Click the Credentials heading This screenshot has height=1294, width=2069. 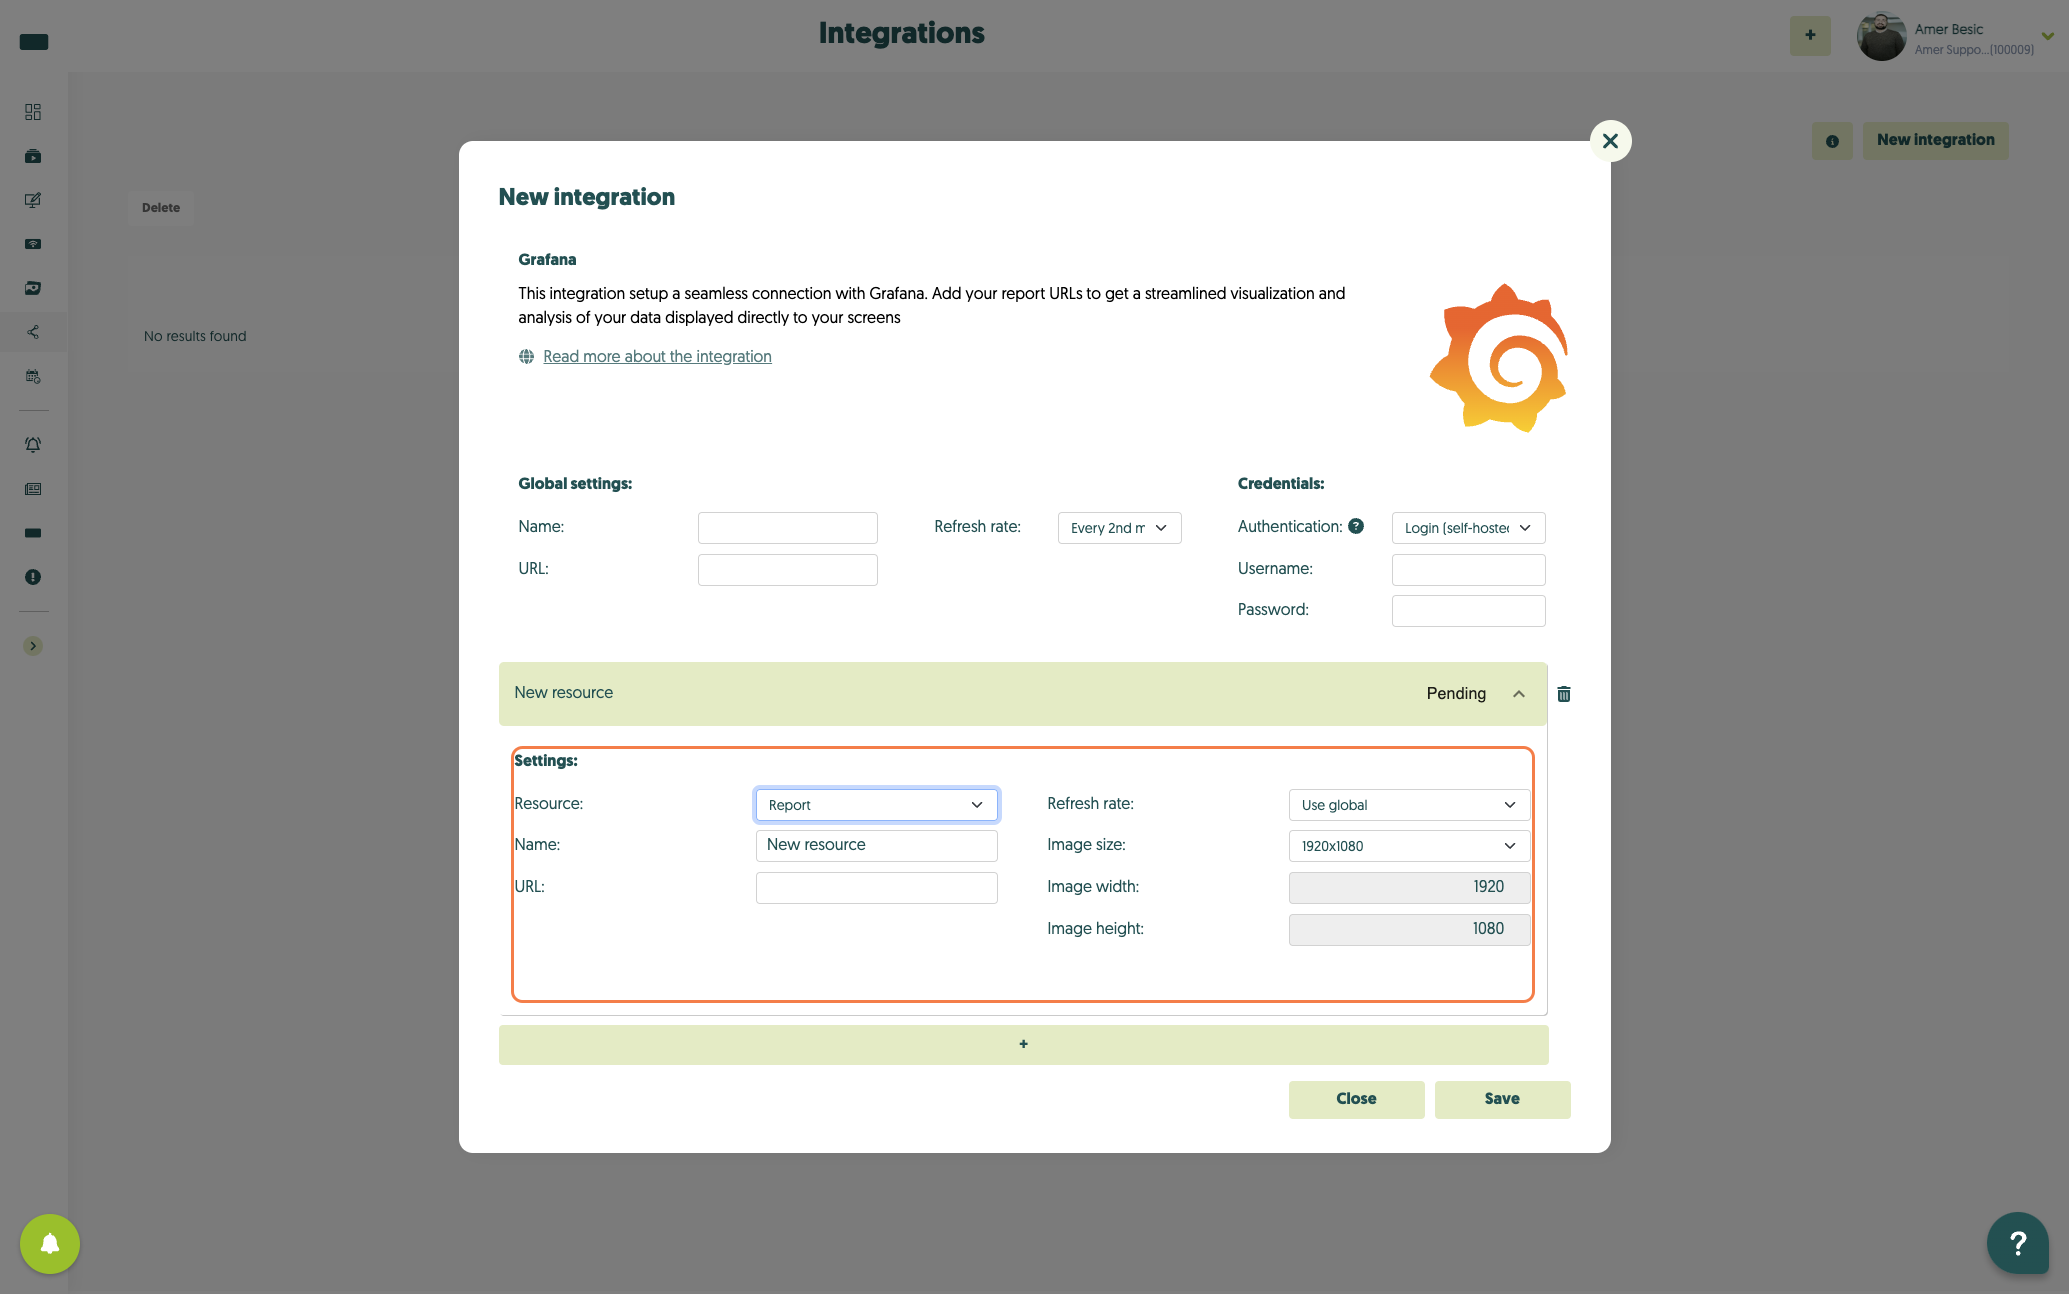(x=1281, y=484)
